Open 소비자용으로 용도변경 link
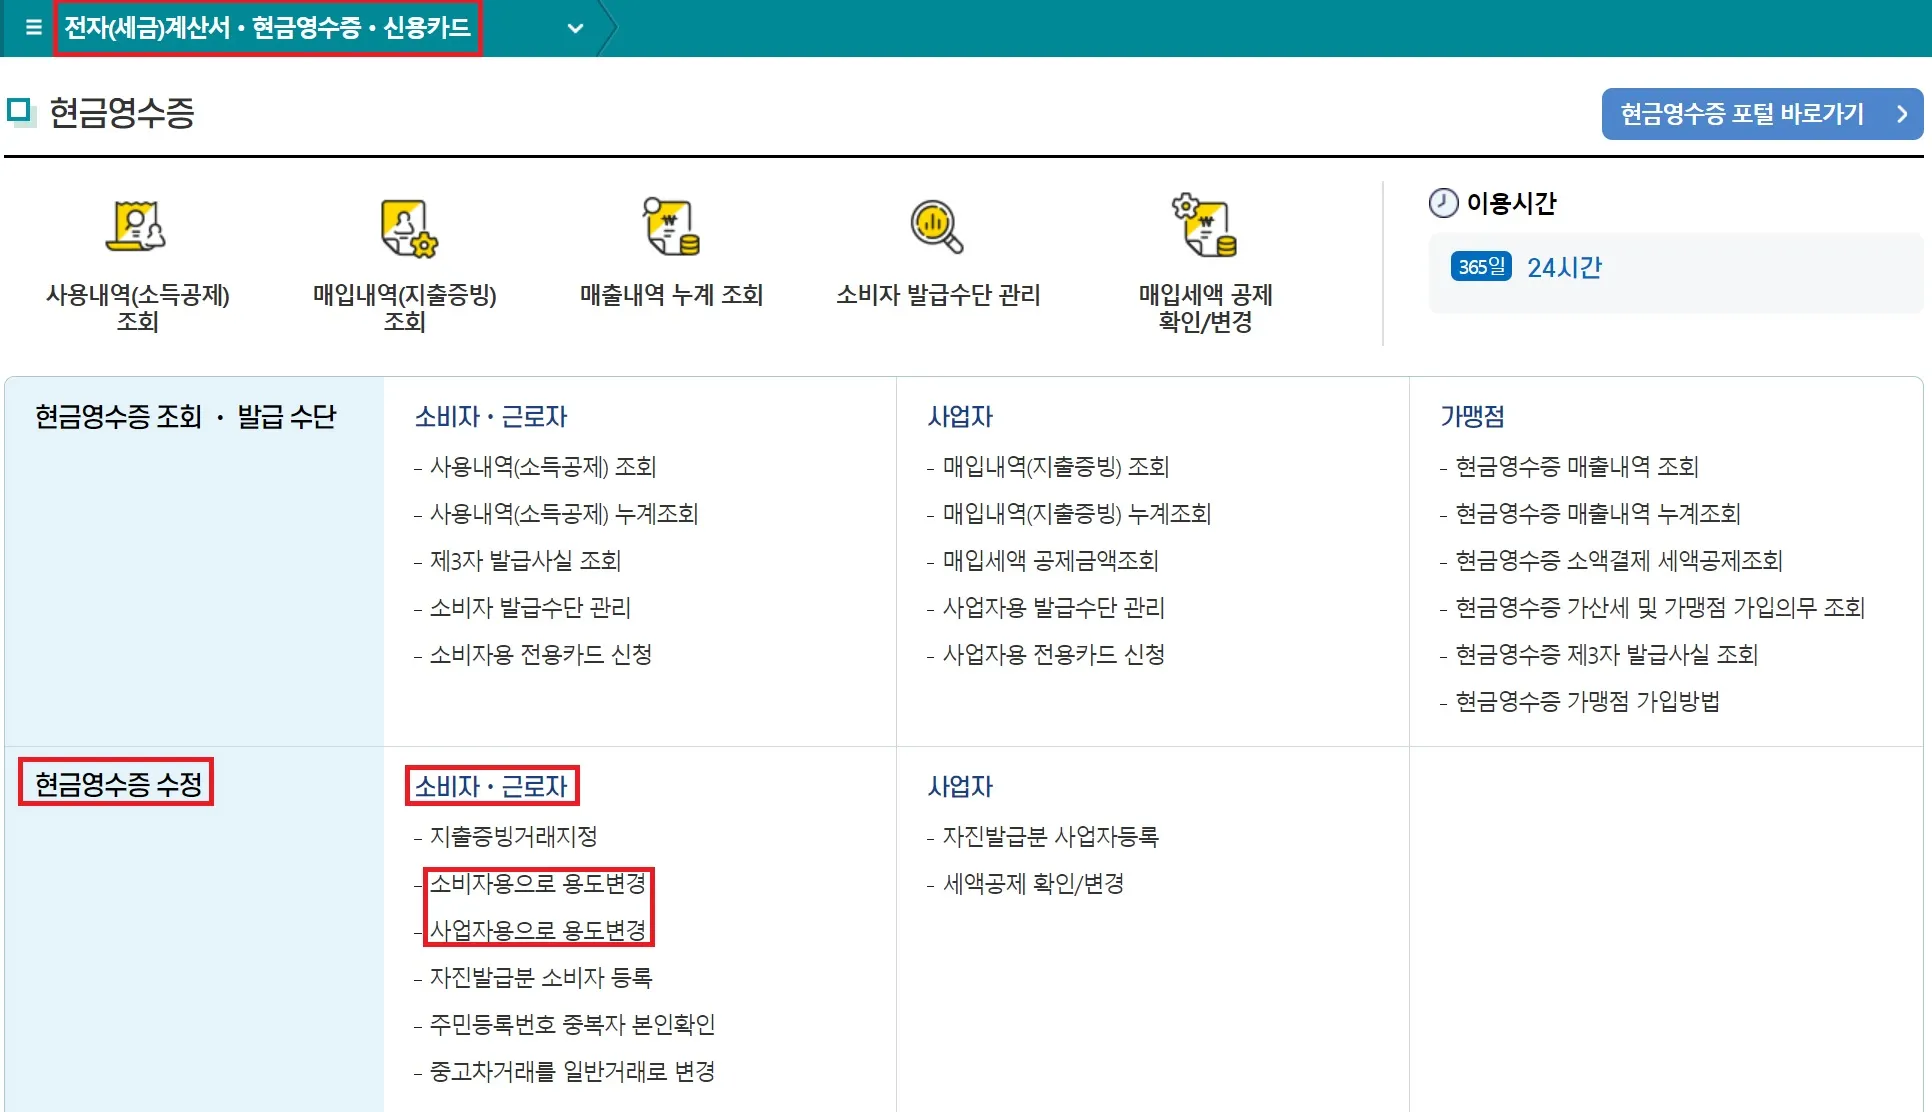 pyautogui.click(x=537, y=884)
